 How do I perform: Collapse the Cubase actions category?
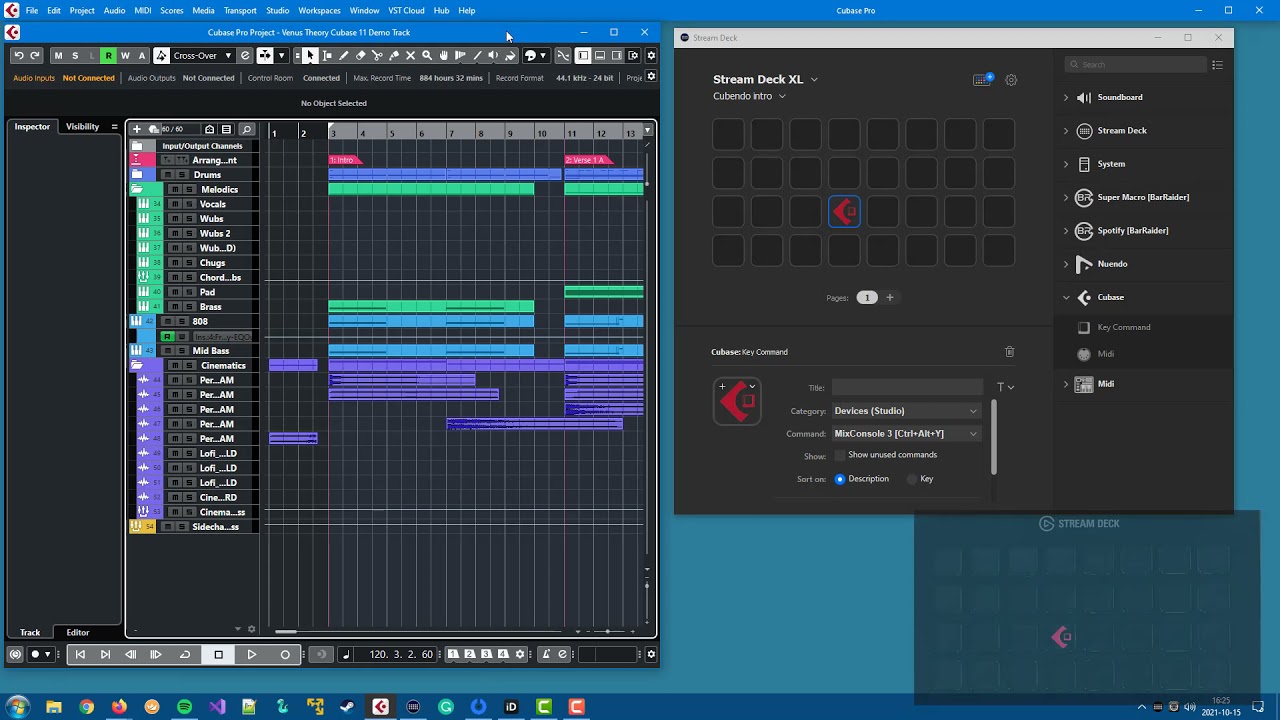1066,297
